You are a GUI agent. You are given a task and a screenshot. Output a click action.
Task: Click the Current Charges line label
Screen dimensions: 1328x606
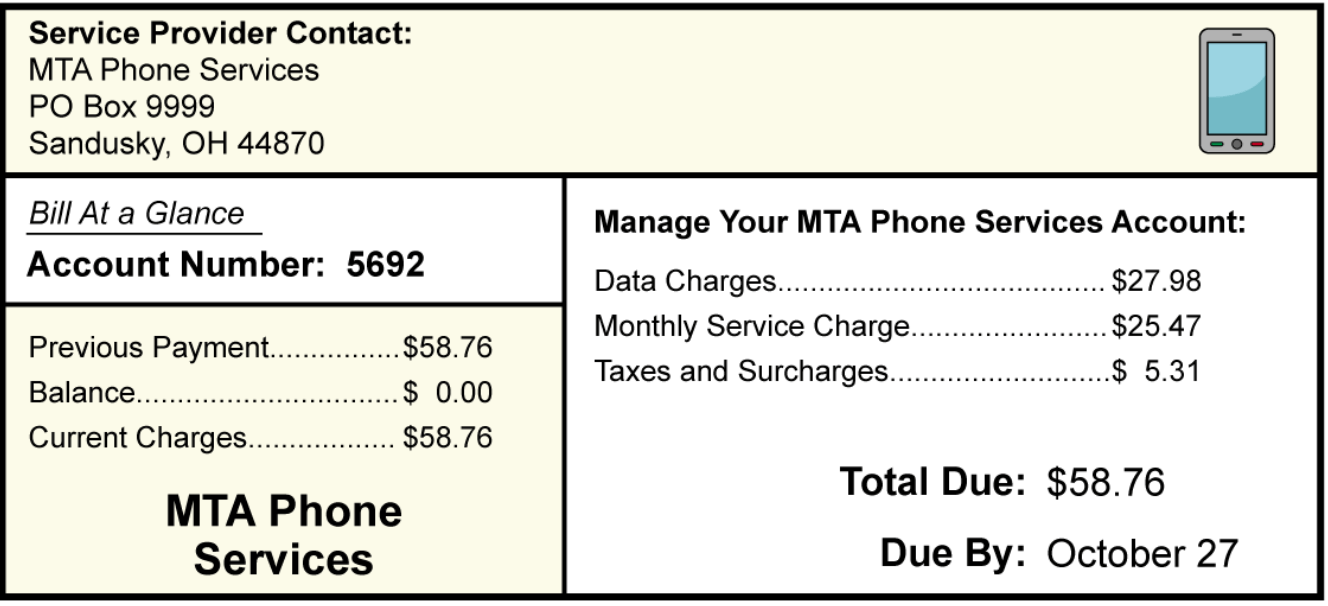click(137, 437)
